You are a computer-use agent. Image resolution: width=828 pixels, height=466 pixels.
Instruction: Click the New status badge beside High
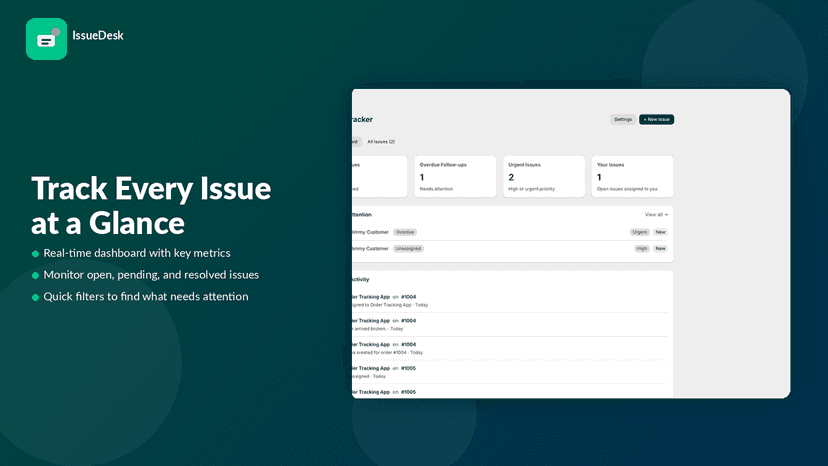tap(661, 248)
